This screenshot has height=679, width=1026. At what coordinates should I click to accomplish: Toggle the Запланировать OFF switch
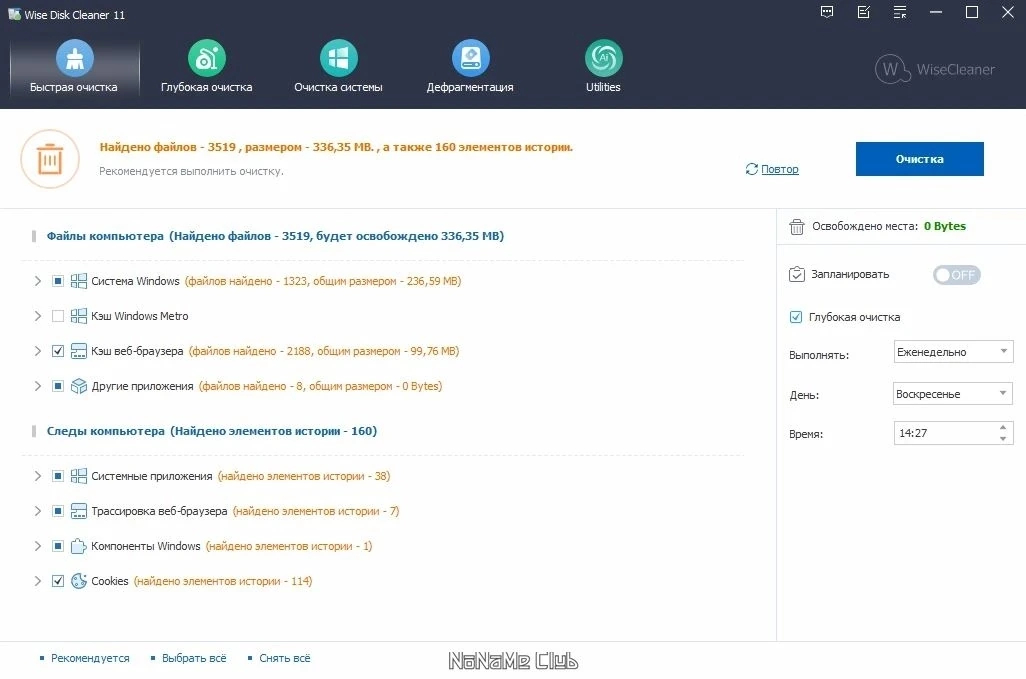coord(956,275)
